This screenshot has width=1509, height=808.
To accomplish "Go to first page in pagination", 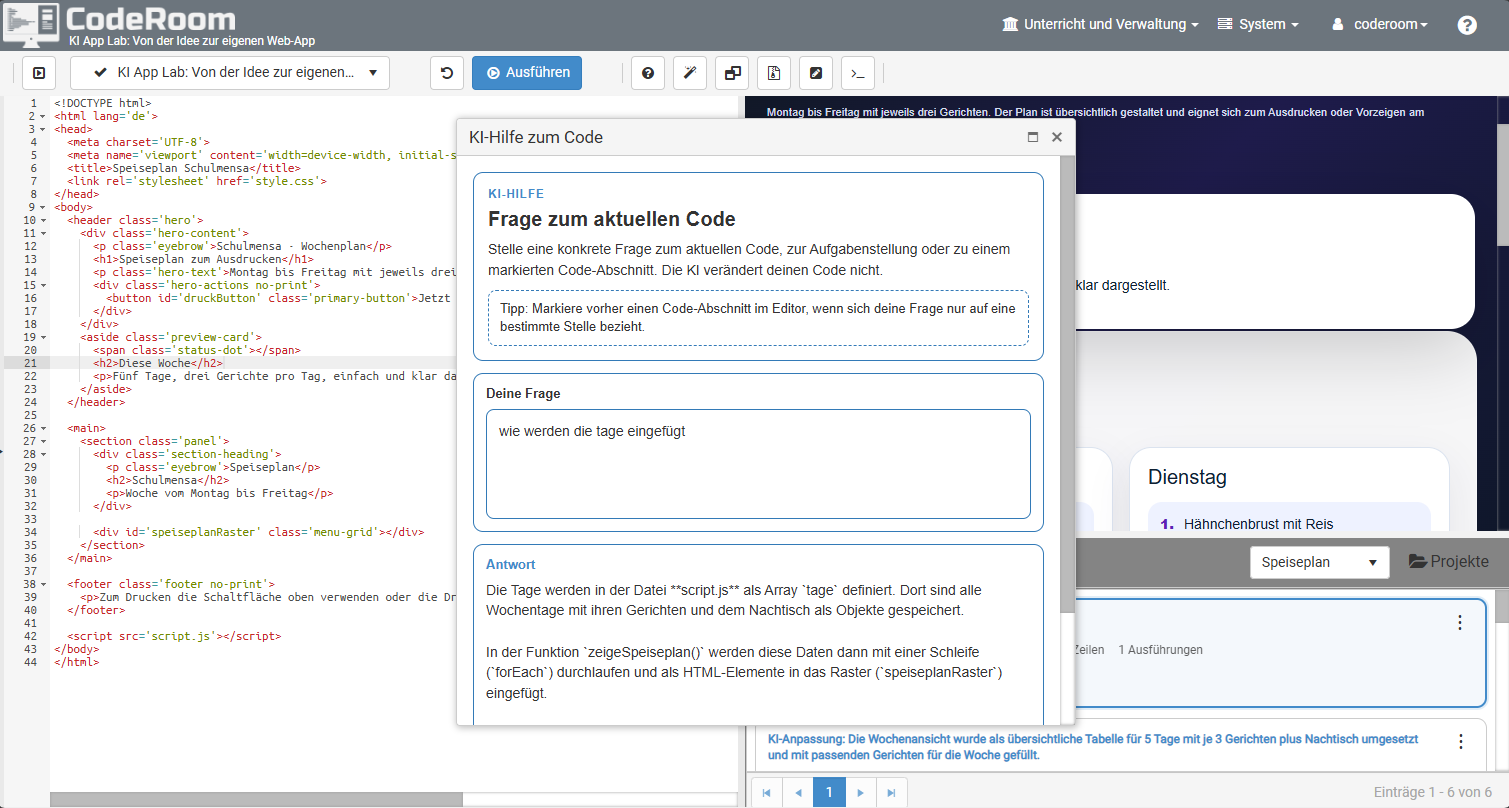I will pos(766,793).
